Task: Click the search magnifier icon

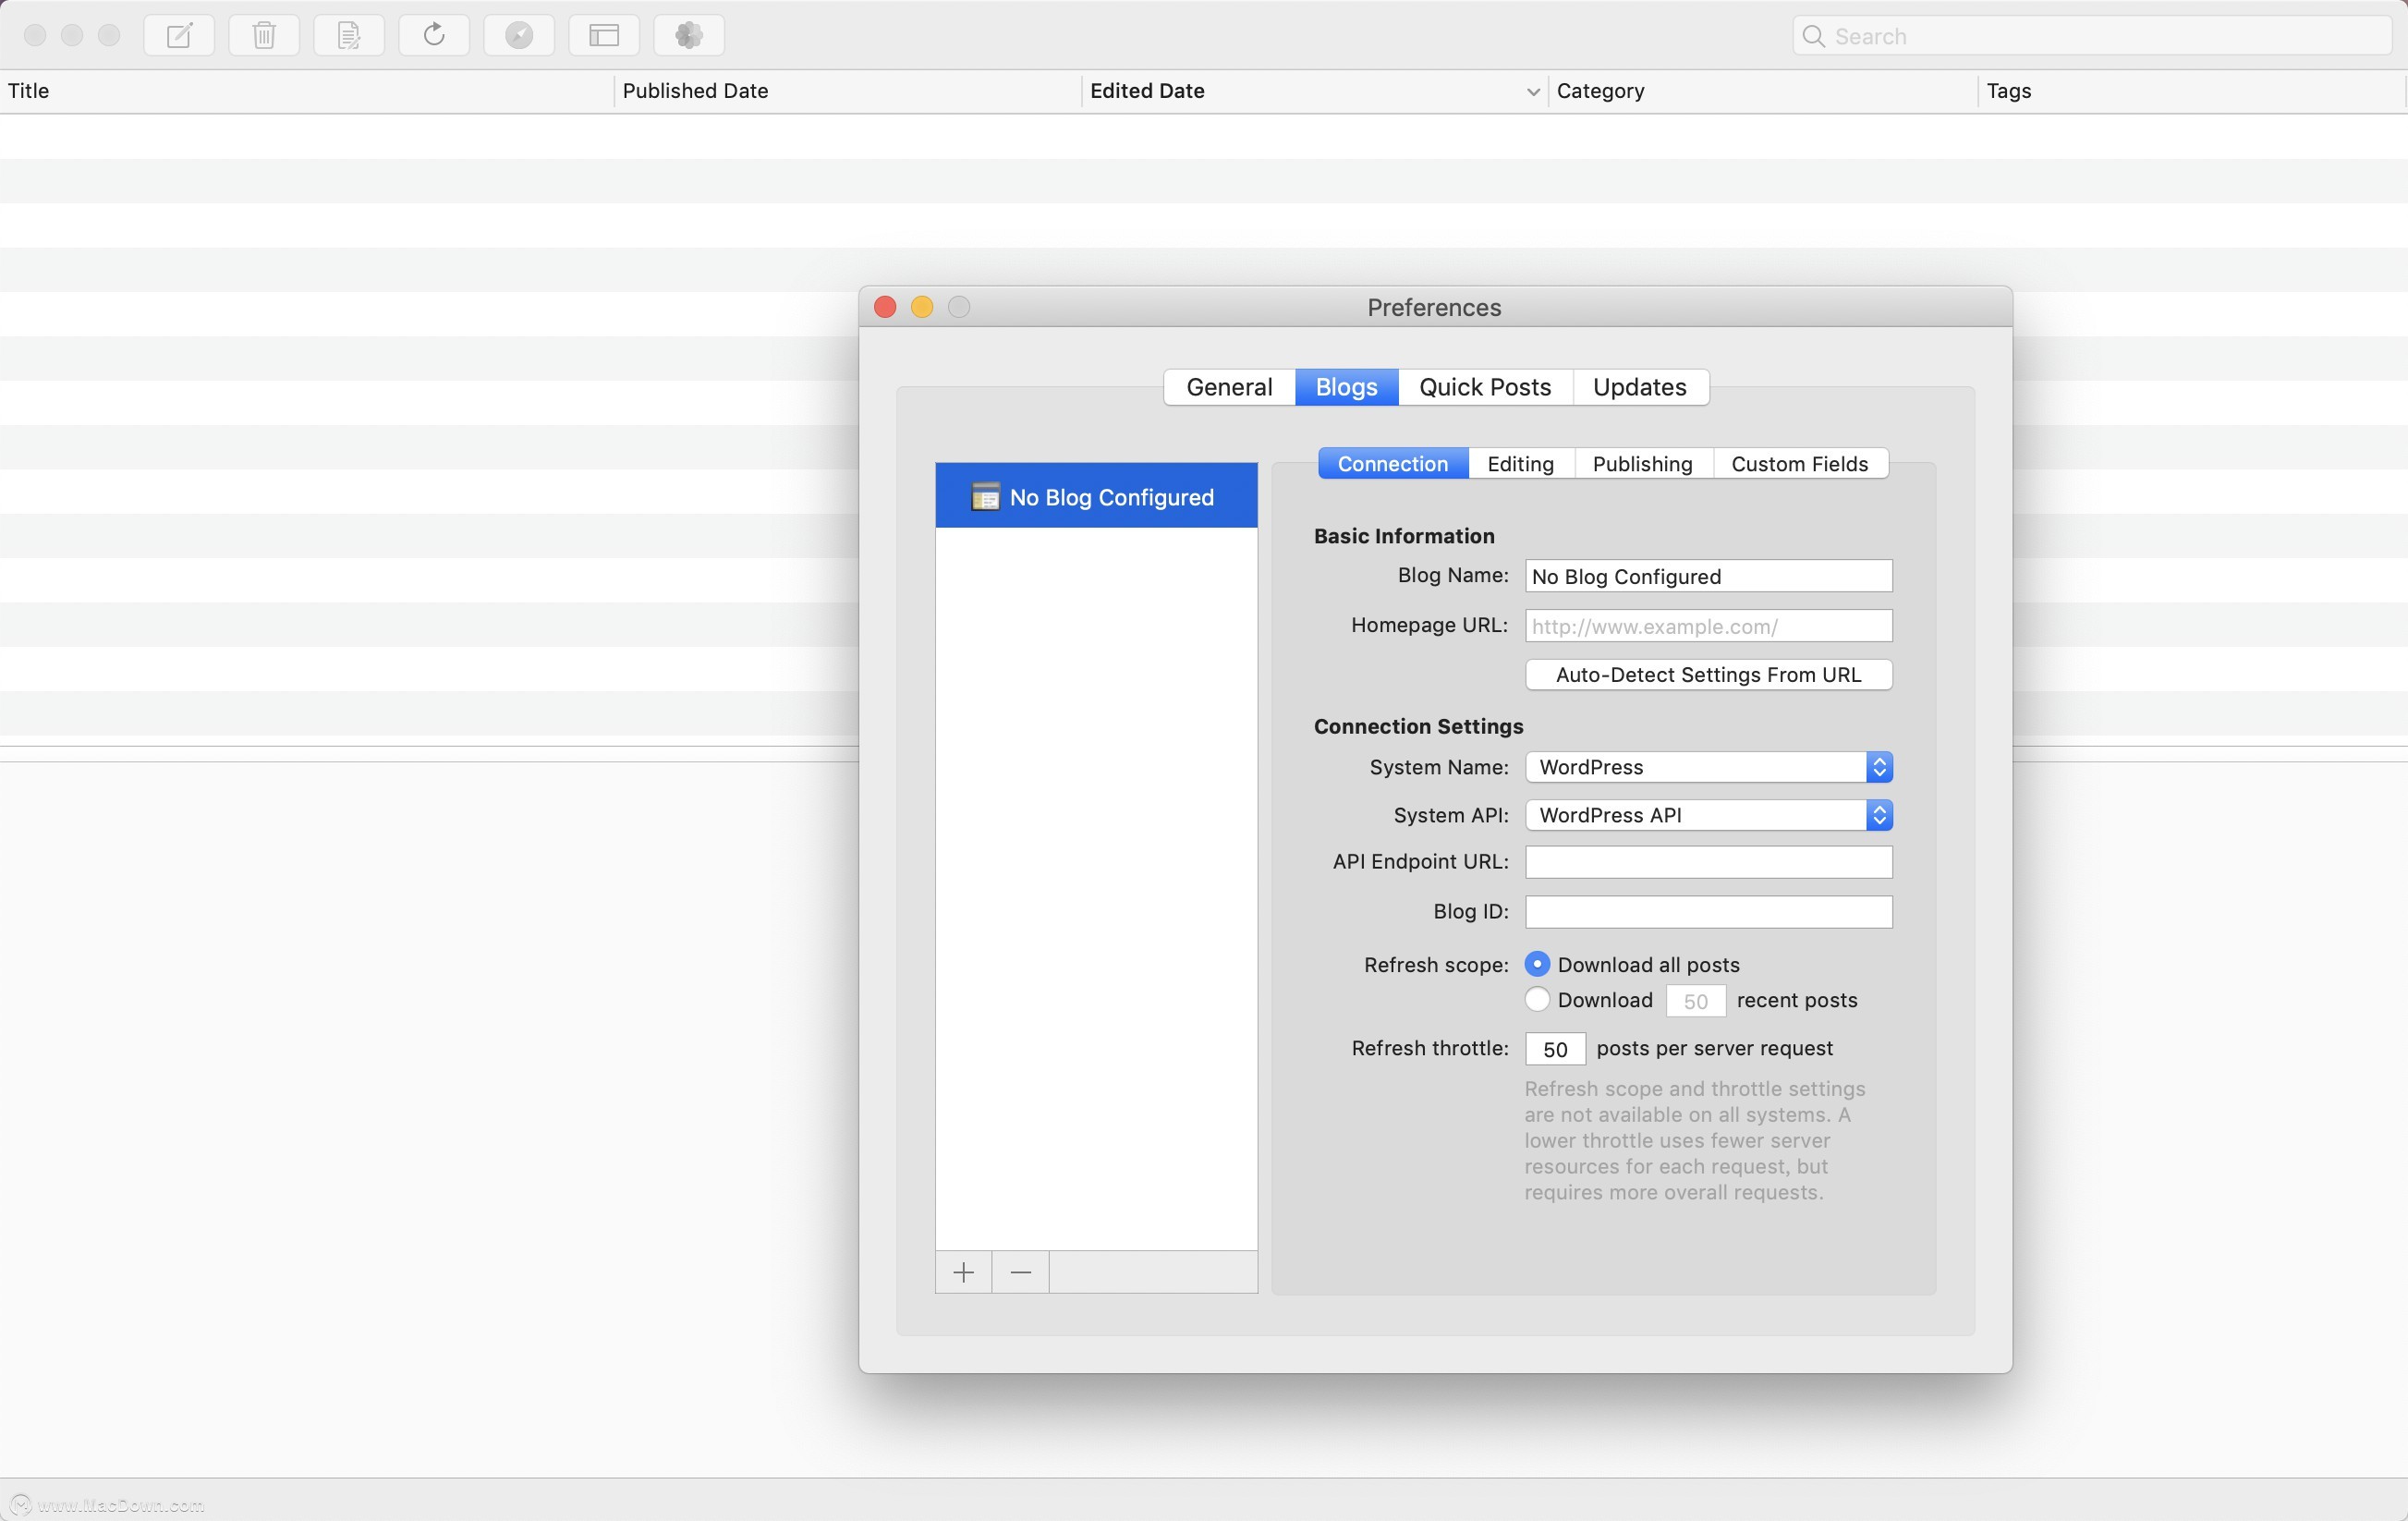Action: [1813, 36]
